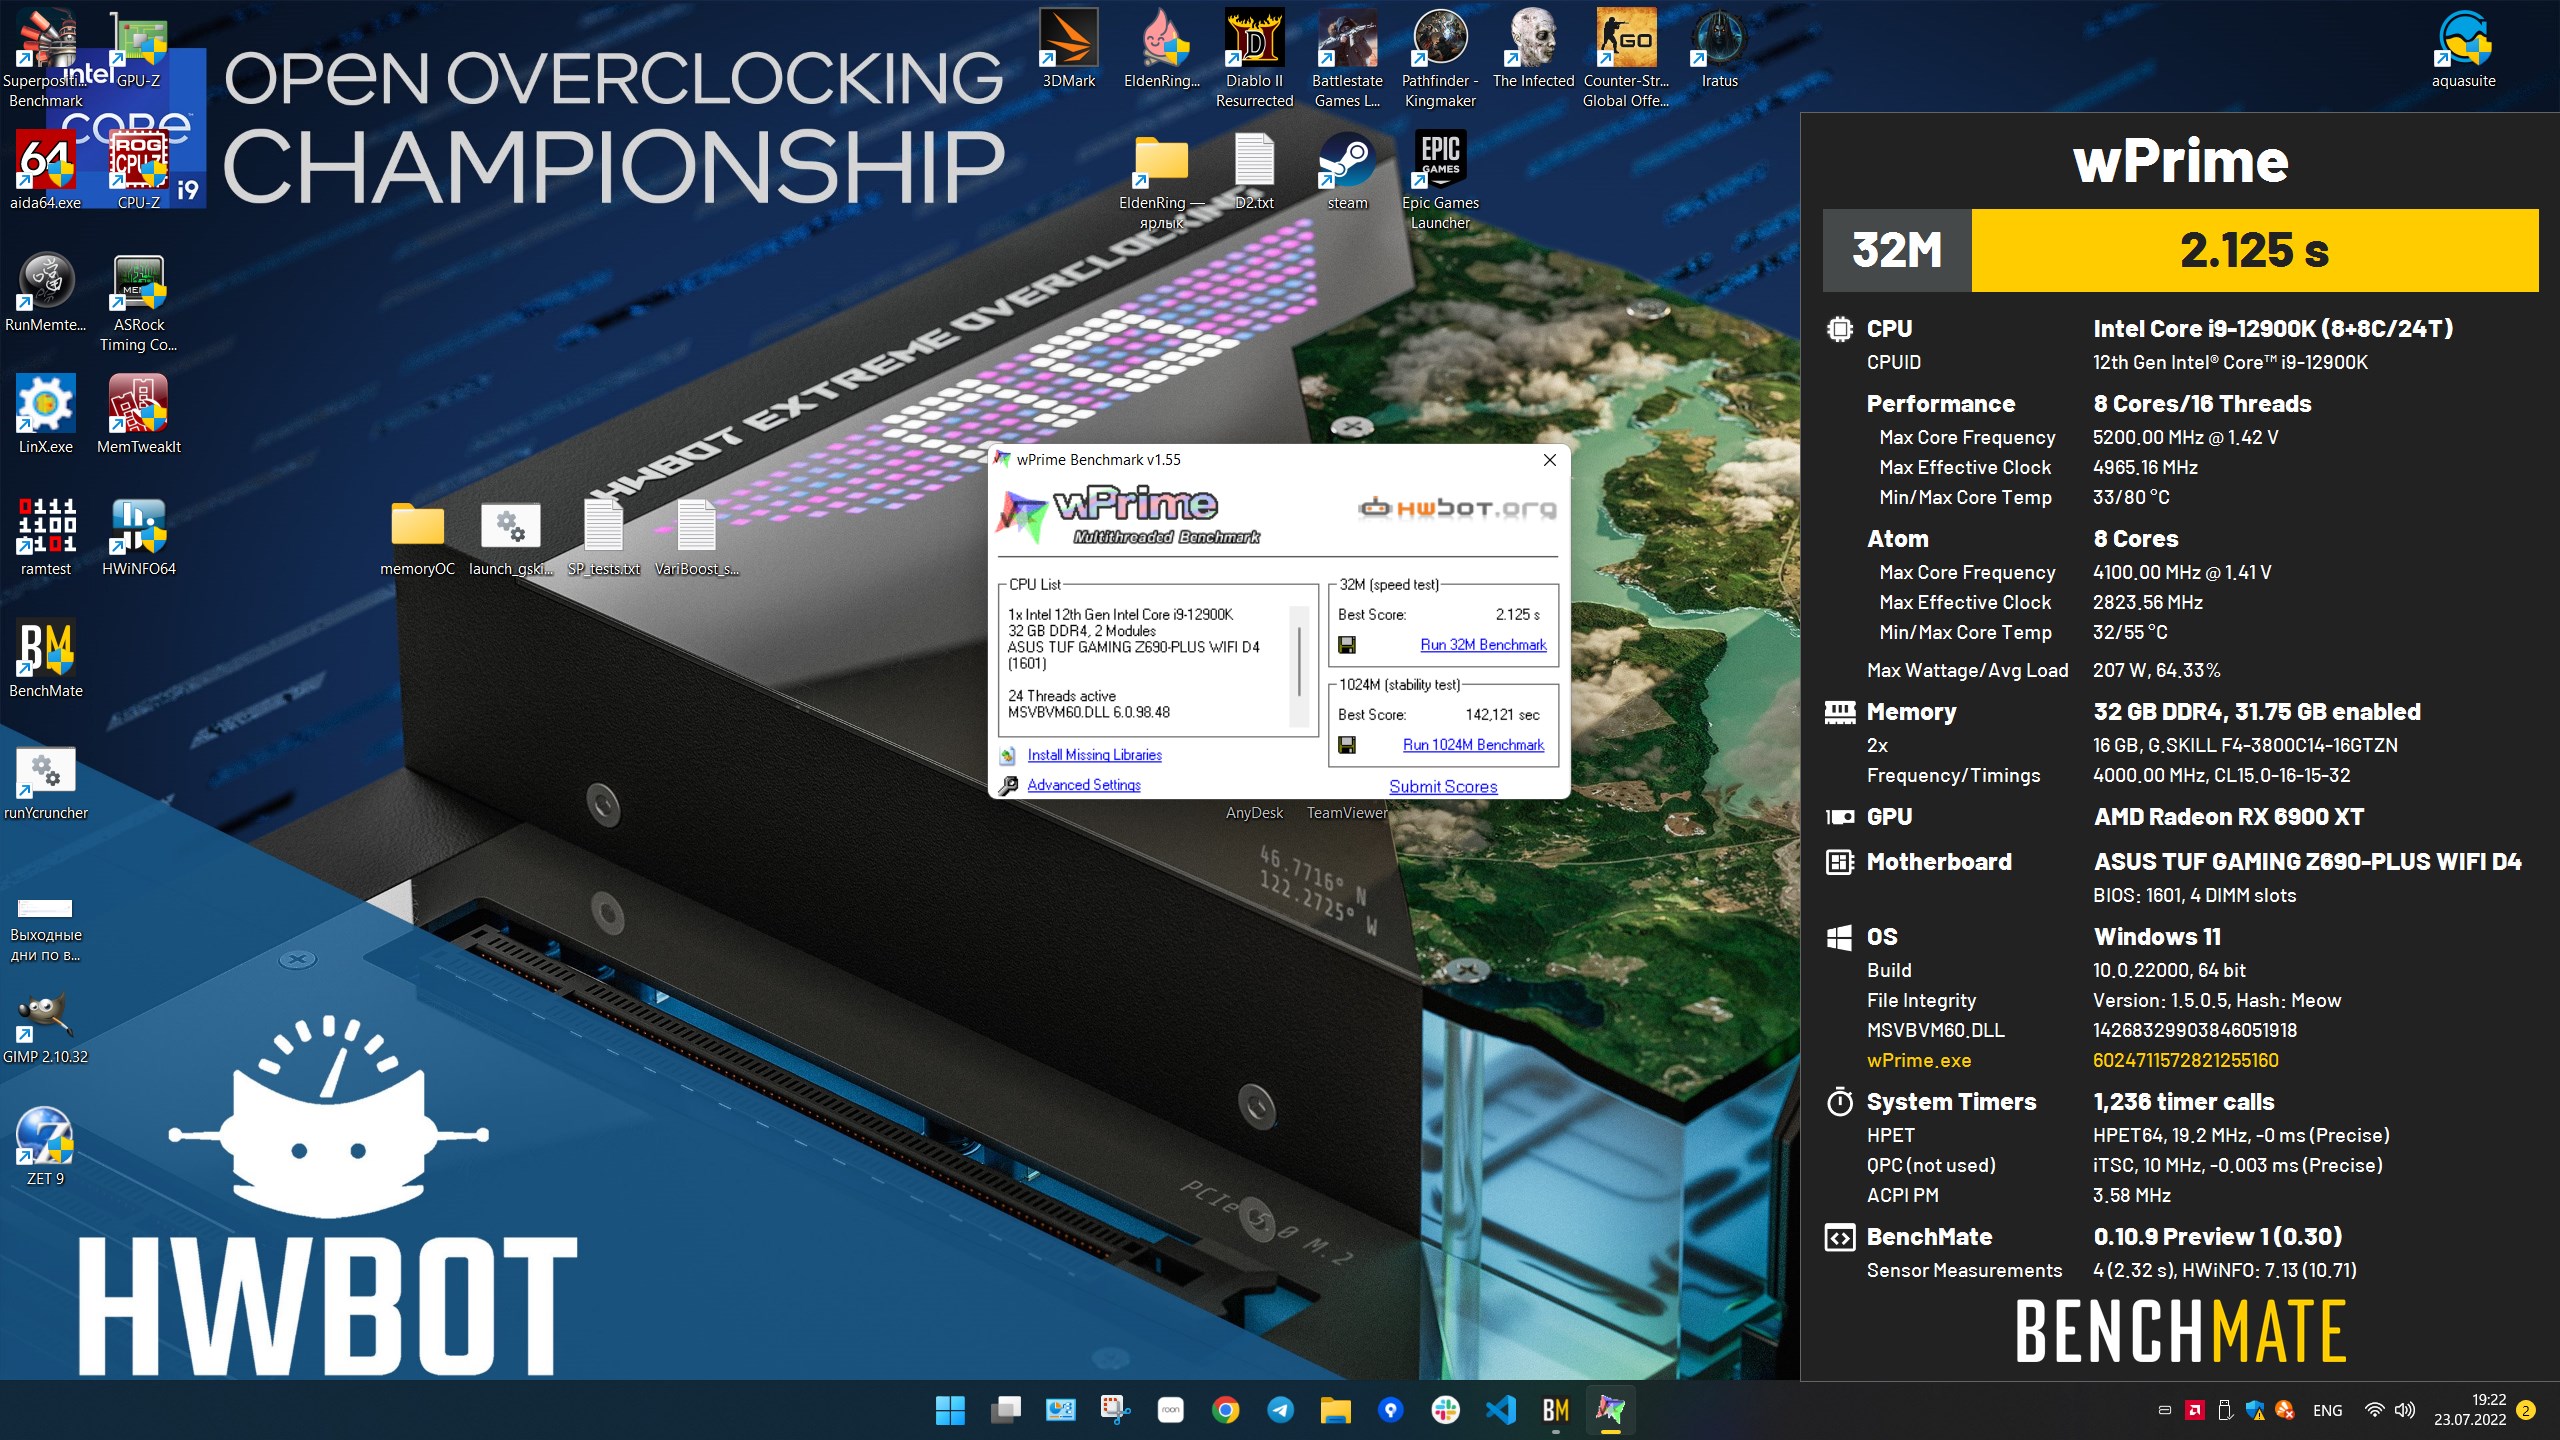Click the hwbot.org logo in wPrime

1457,508
